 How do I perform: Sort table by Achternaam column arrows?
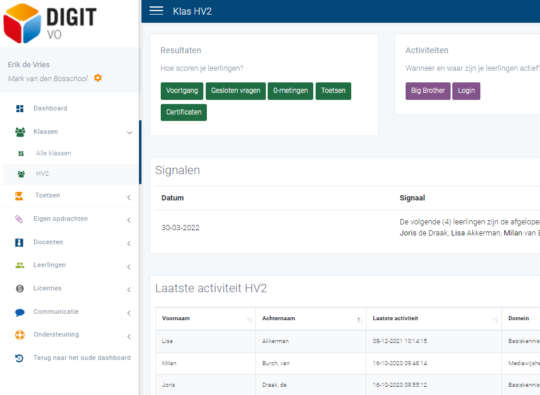click(x=360, y=320)
